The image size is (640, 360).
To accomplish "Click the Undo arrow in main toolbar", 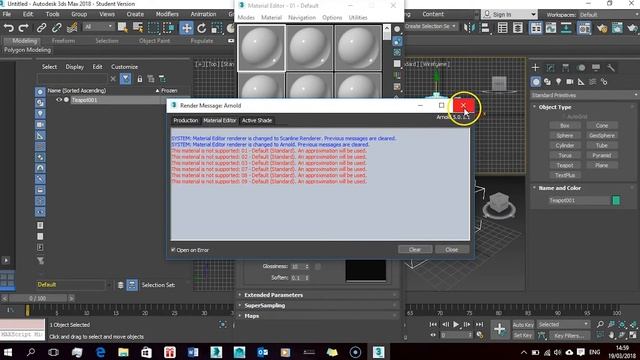I will [9, 28].
